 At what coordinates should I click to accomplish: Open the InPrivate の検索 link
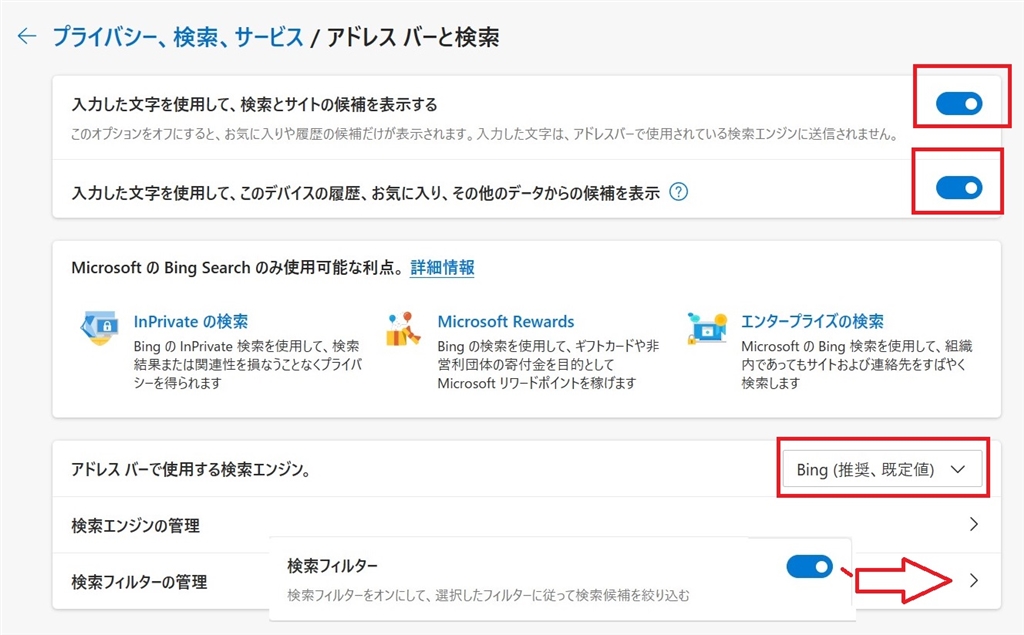click(x=191, y=322)
